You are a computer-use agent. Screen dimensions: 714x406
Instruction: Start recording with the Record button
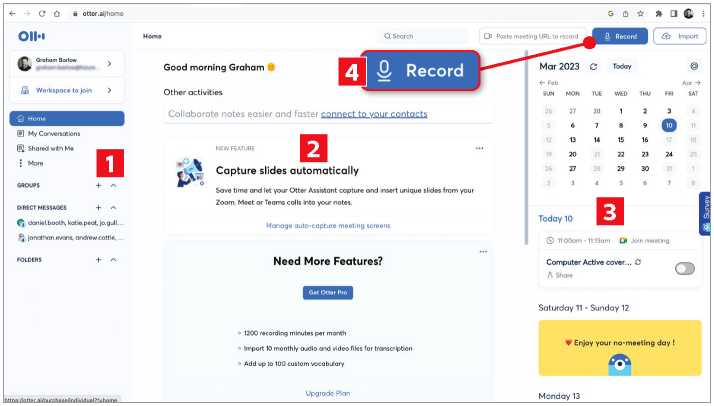(x=620, y=36)
